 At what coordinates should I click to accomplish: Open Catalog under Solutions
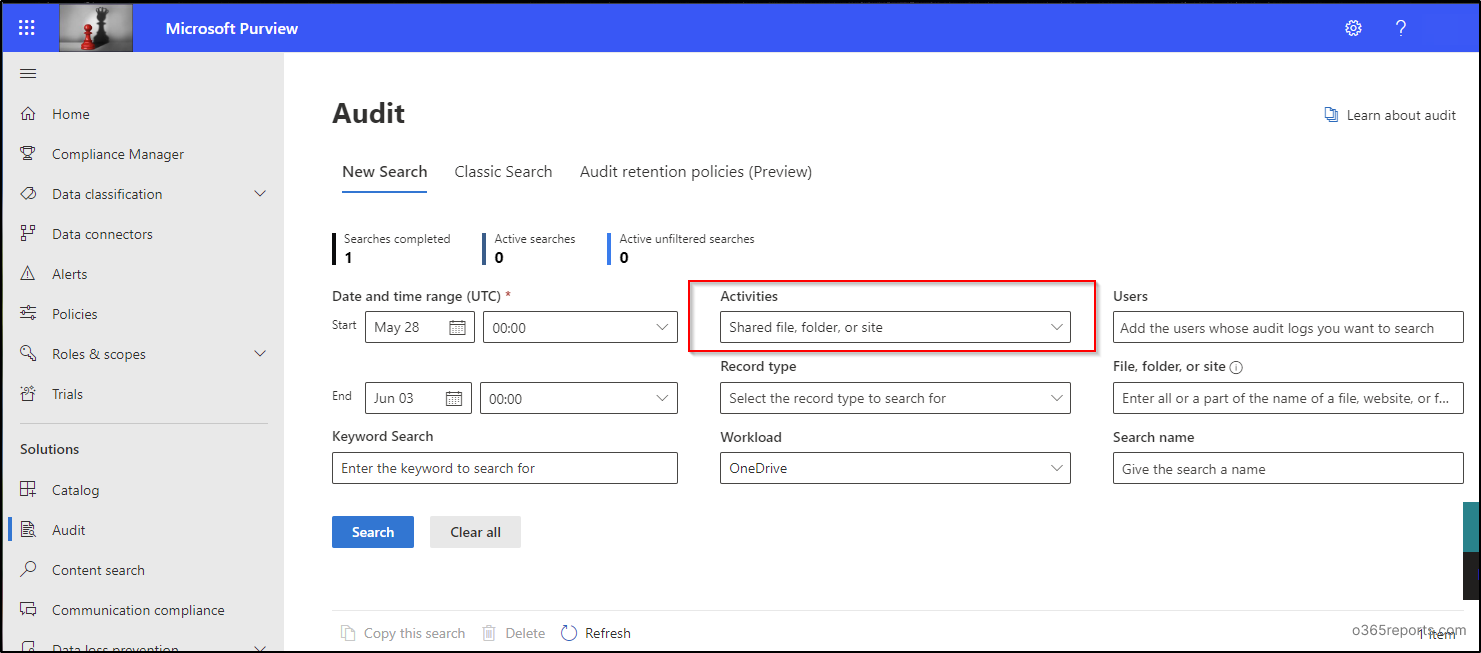pyautogui.click(x=78, y=489)
